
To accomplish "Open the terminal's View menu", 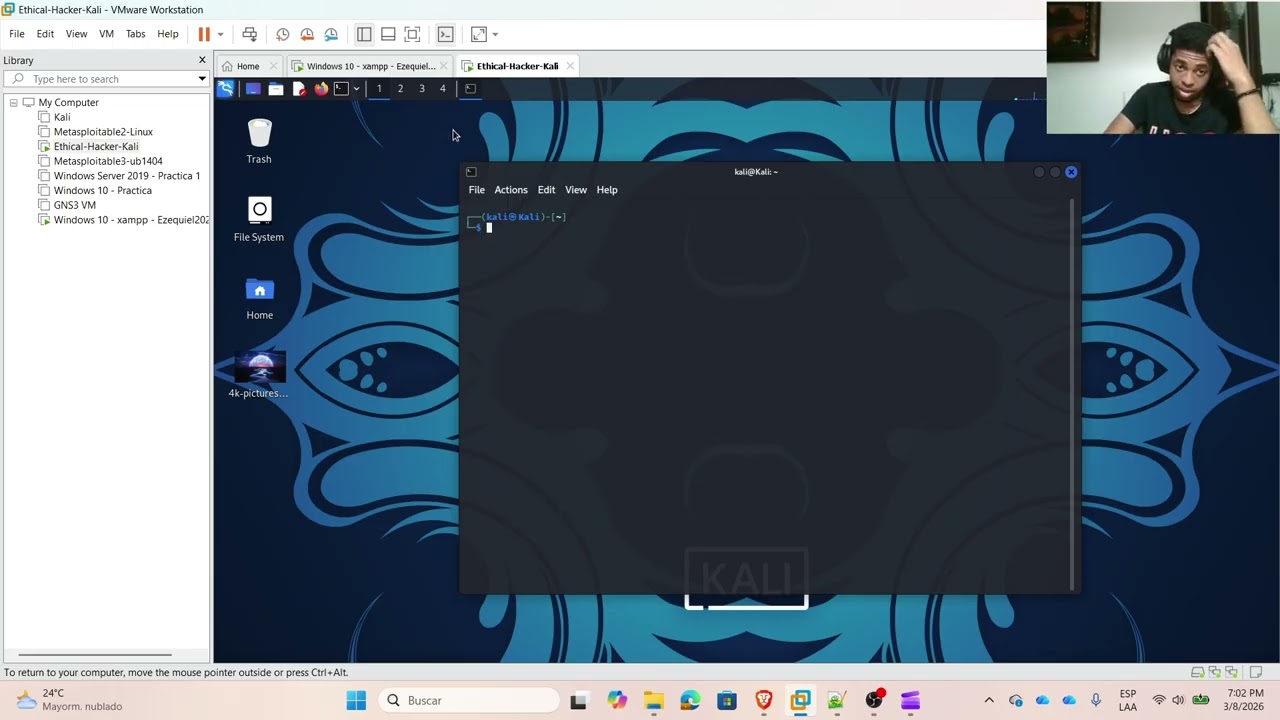I will (x=576, y=190).
